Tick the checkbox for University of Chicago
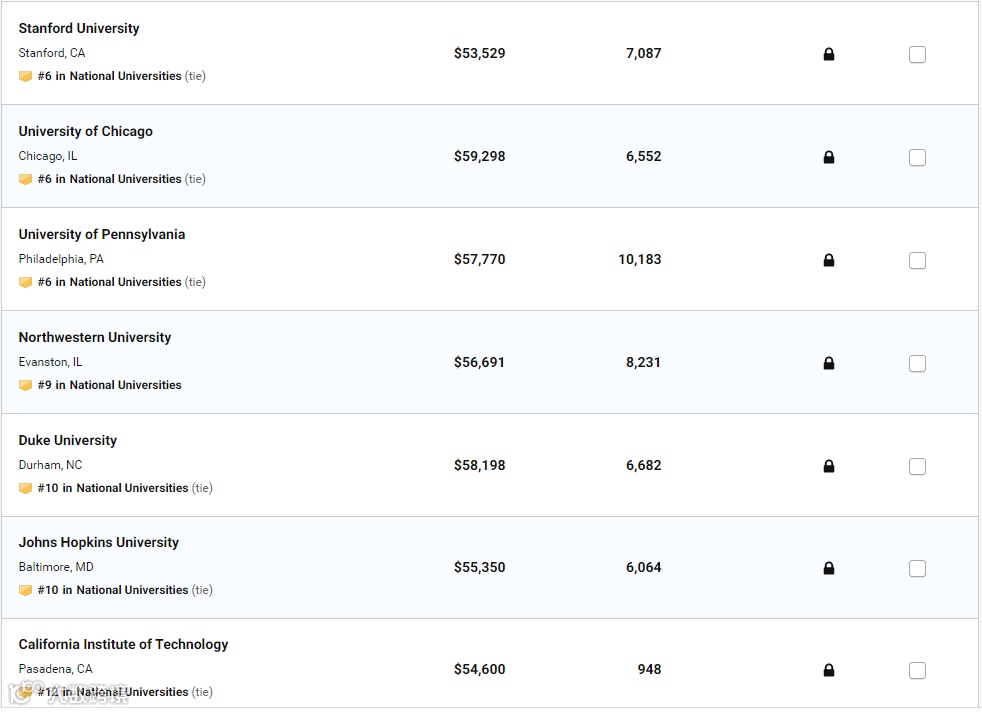The height and width of the screenshot is (712, 982). [917, 158]
